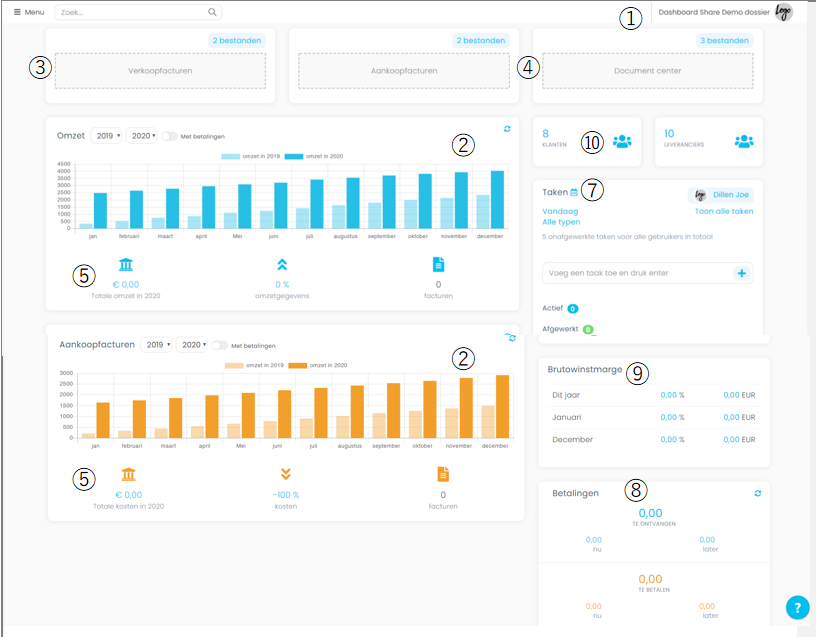Toggle 'Met betalingen' switch in Aankoopfacturen panel
This screenshot has height=637, width=816.
click(x=219, y=345)
